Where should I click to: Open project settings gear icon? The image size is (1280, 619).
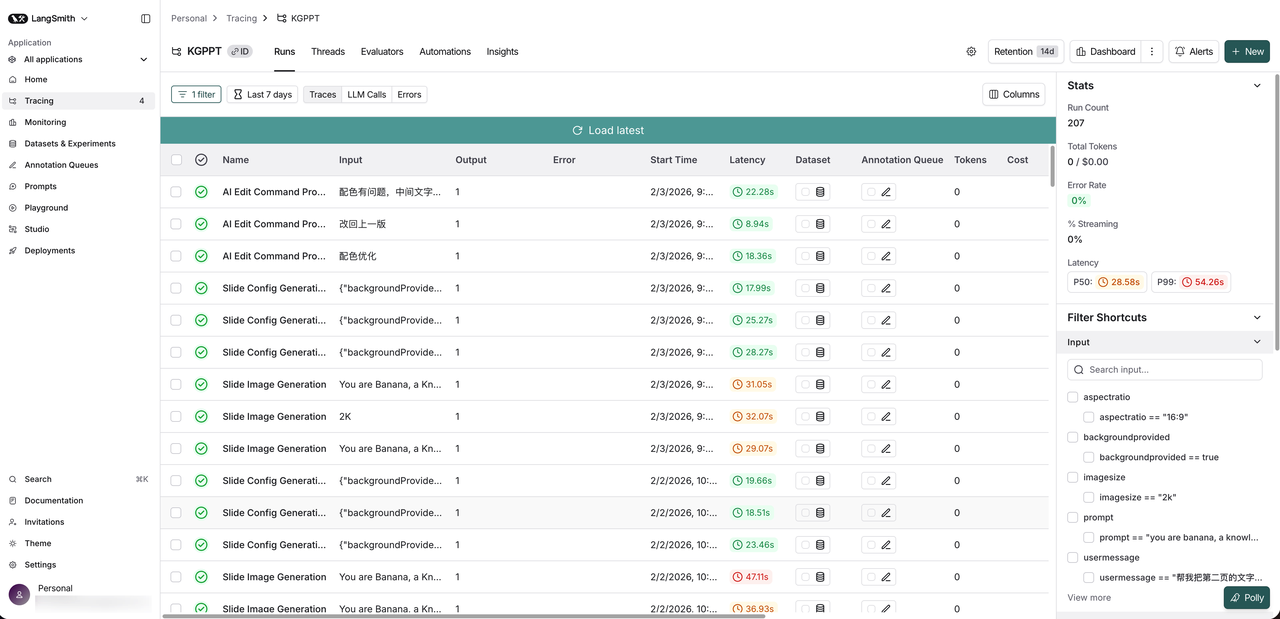[971, 52]
